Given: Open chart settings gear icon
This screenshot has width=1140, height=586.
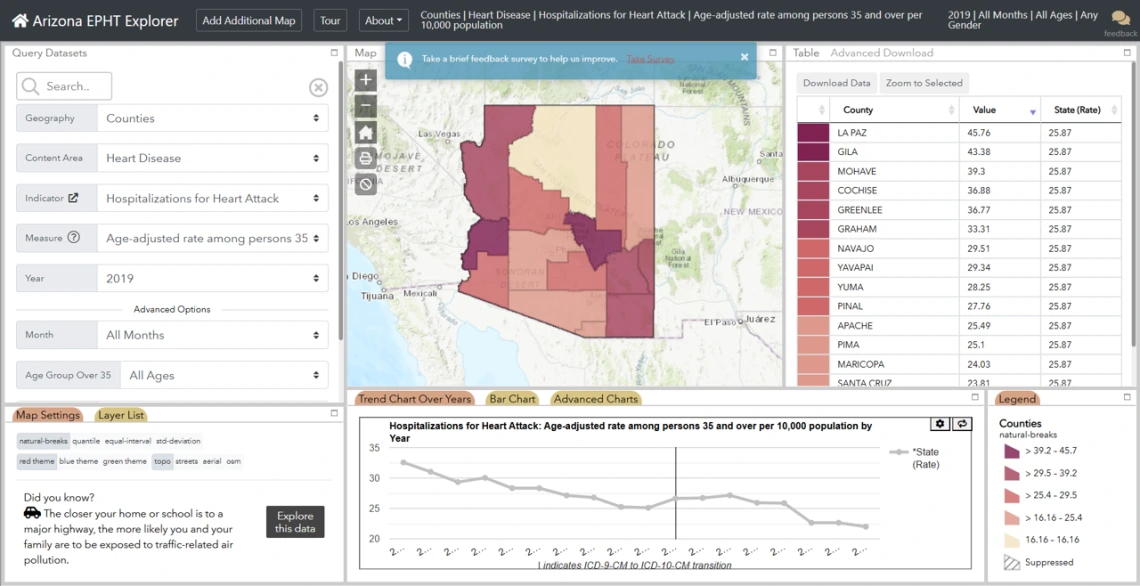Looking at the screenshot, I should (940, 424).
